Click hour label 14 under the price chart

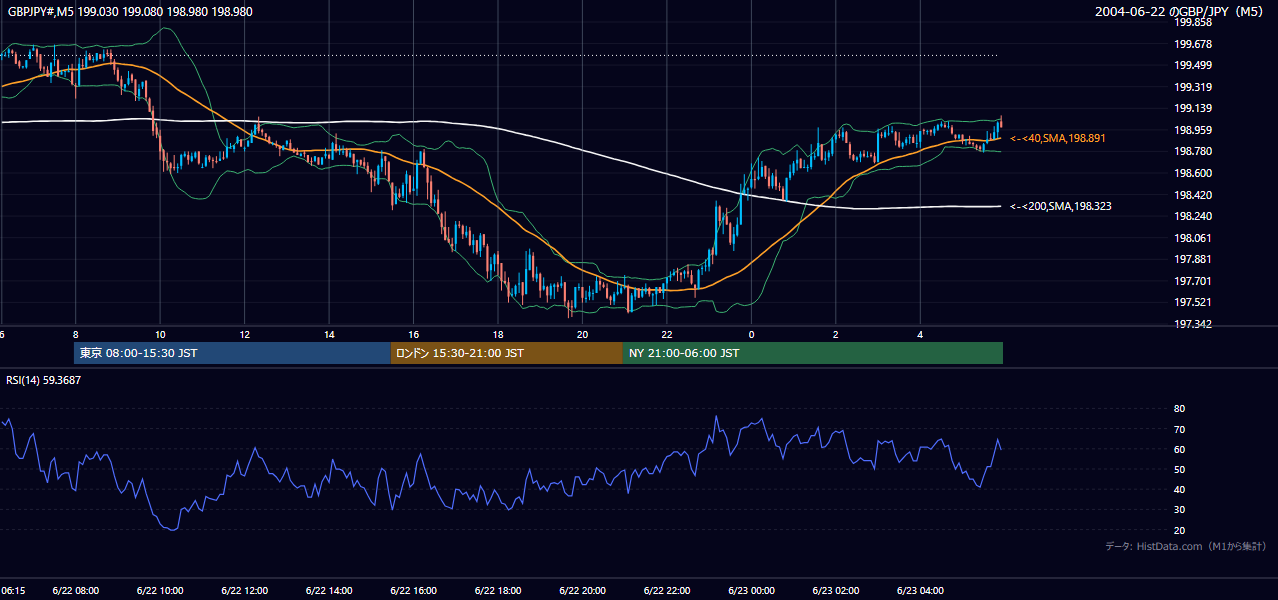click(329, 334)
